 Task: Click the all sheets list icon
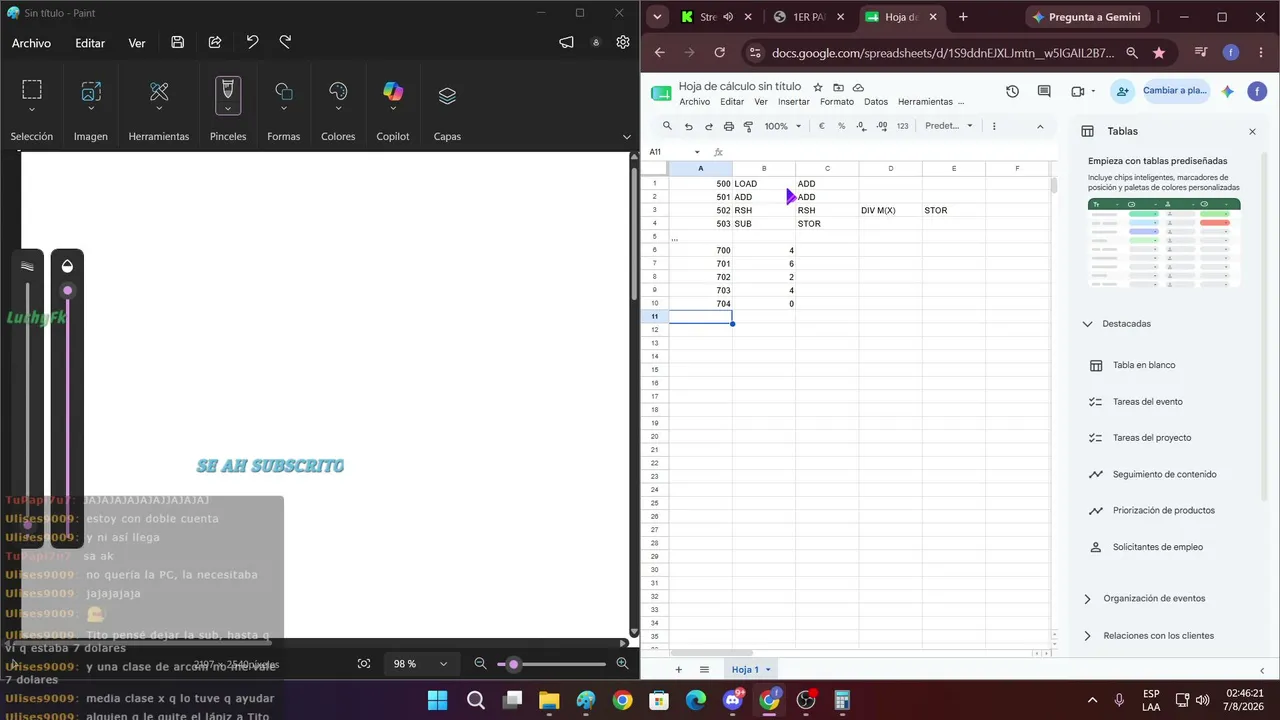point(704,669)
